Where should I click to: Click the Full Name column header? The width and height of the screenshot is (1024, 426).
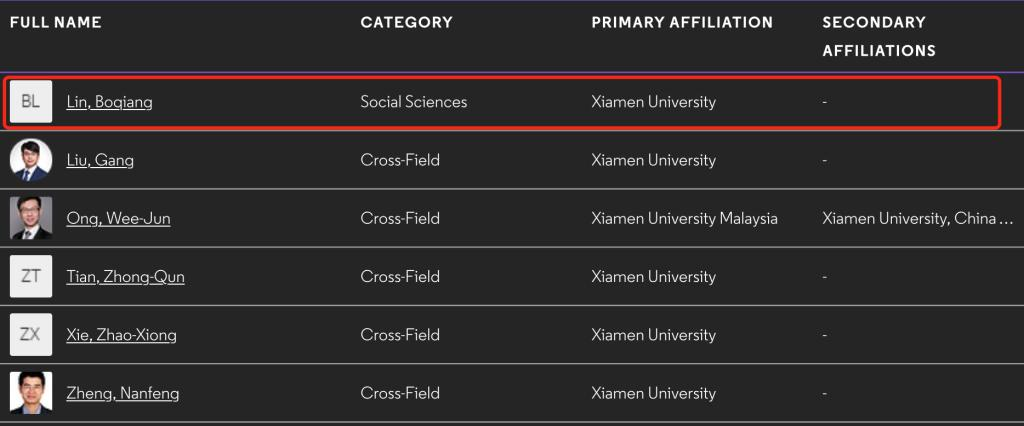coord(56,22)
